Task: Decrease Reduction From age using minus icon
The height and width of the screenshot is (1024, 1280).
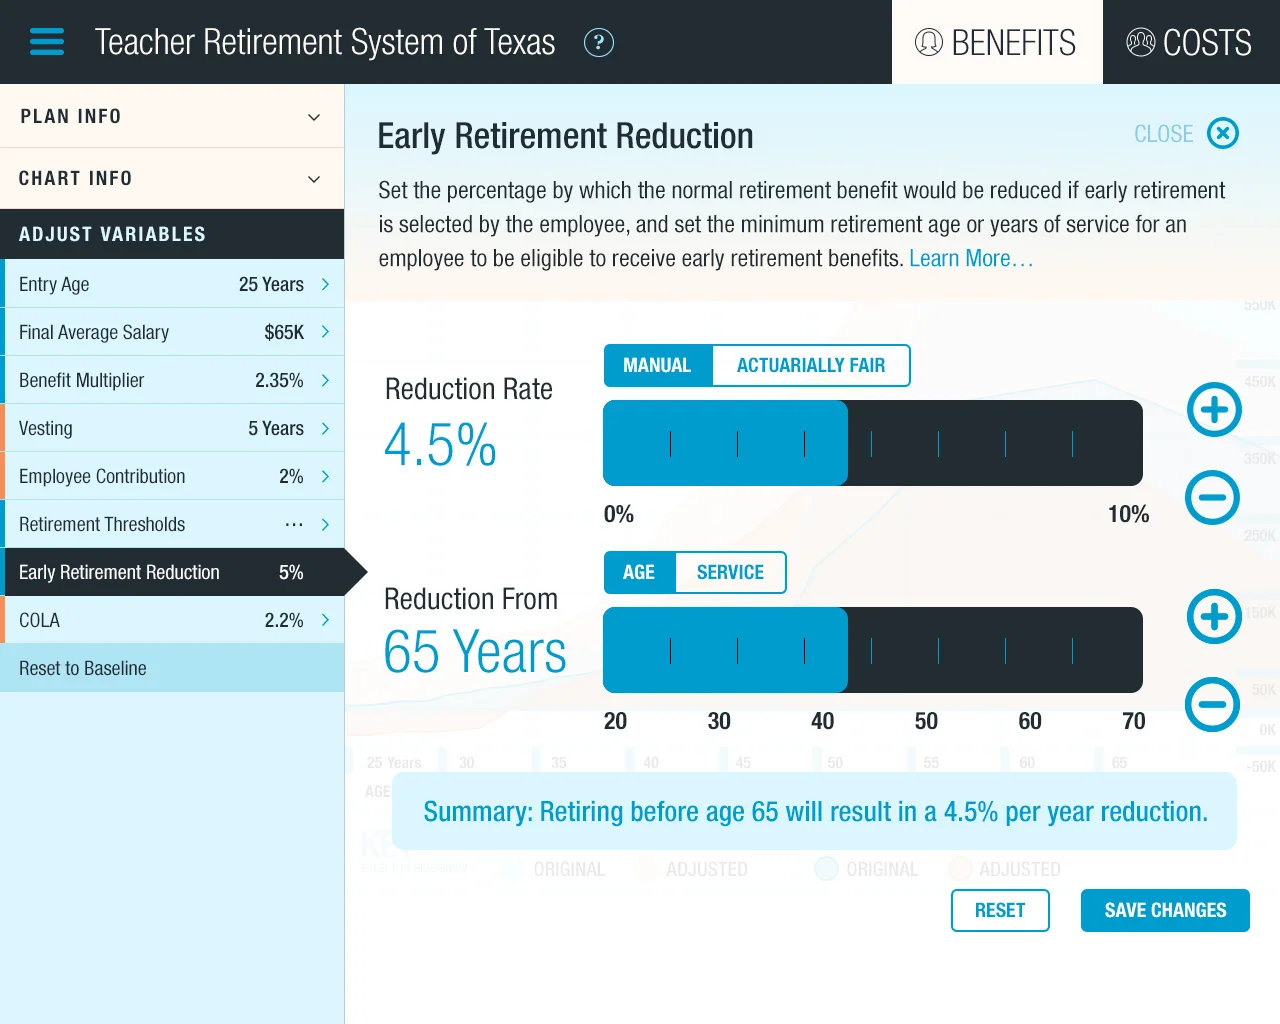Action: coord(1213,704)
